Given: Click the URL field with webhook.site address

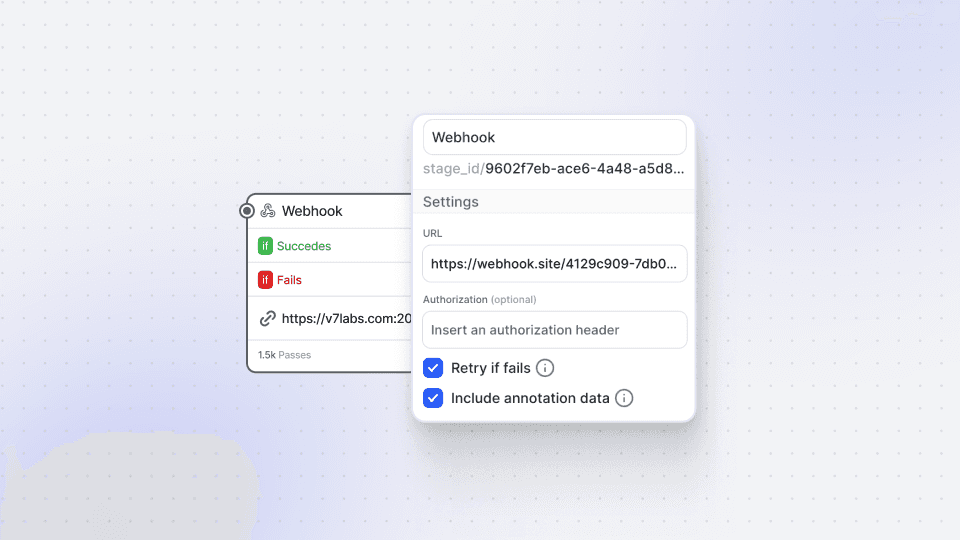Looking at the screenshot, I should point(555,264).
